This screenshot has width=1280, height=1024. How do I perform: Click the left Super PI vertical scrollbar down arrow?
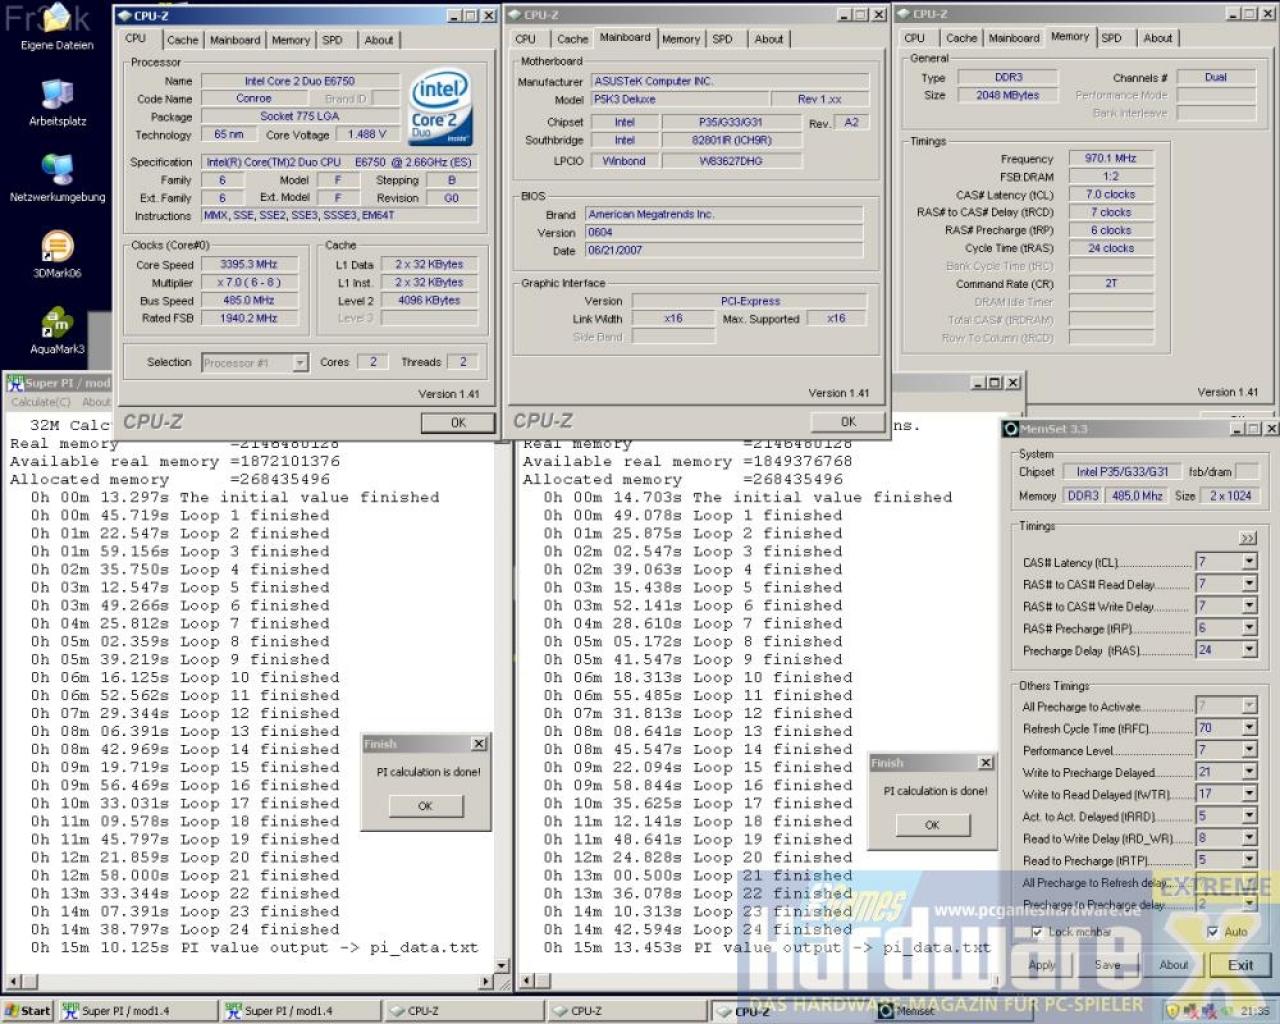point(502,966)
